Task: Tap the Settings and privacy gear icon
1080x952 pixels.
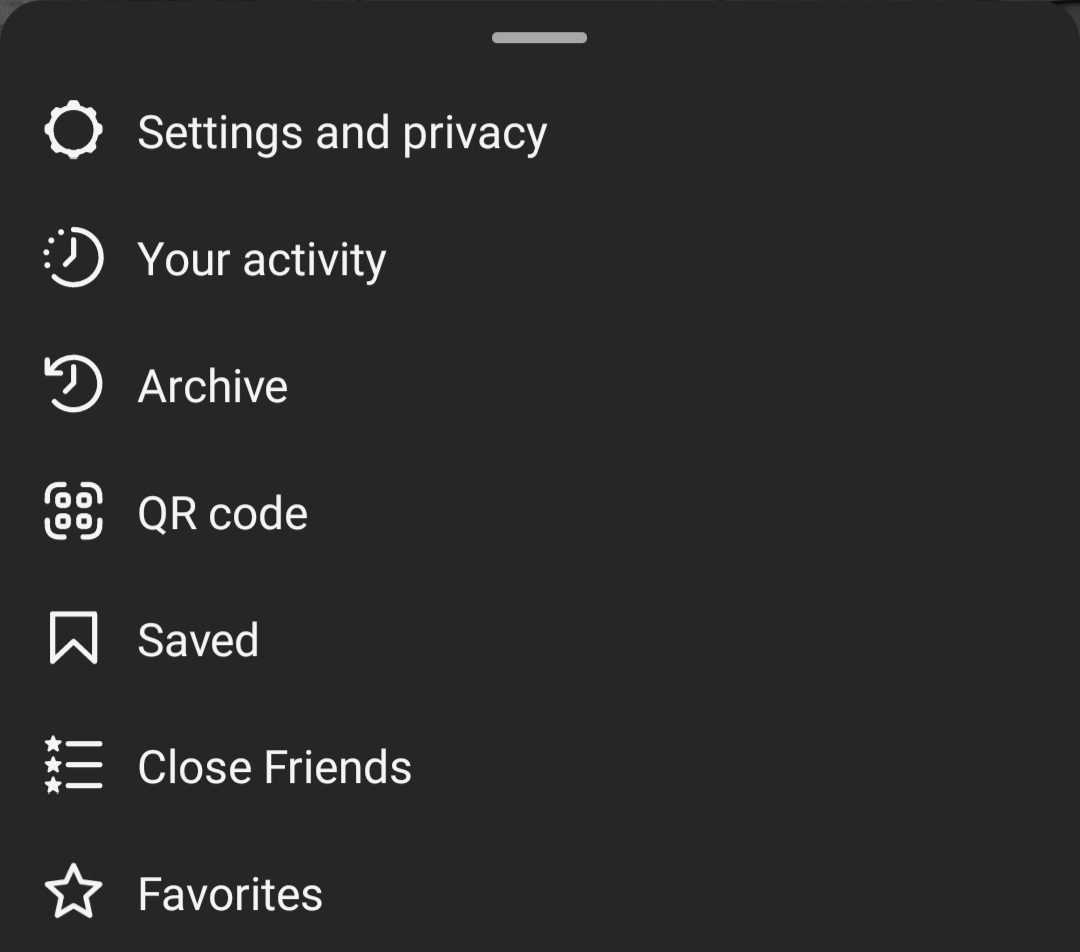Action: click(x=73, y=132)
